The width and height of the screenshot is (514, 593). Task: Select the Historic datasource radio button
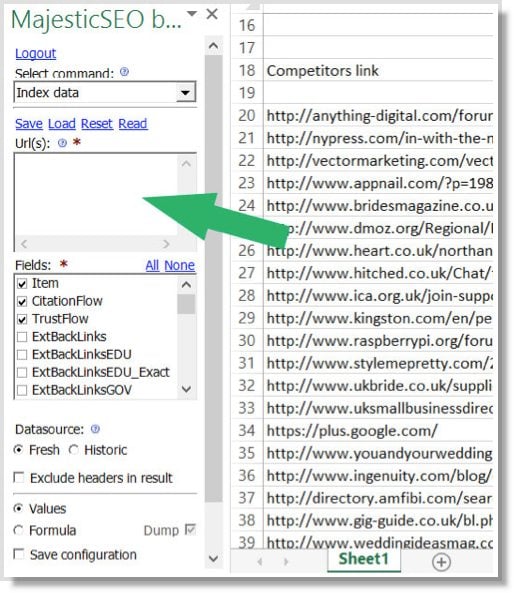(x=74, y=450)
